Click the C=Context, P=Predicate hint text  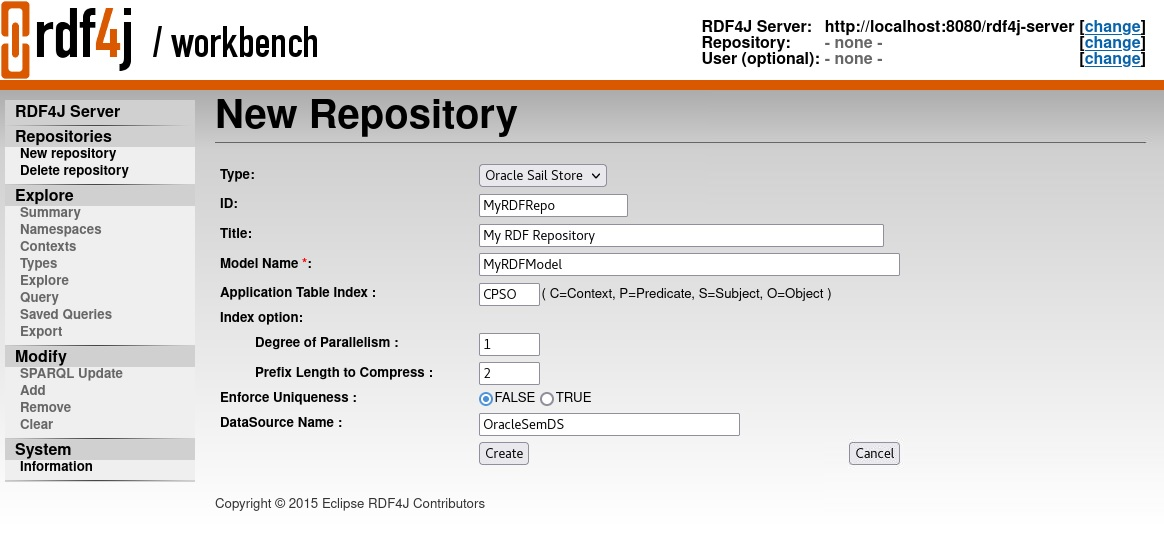687,294
